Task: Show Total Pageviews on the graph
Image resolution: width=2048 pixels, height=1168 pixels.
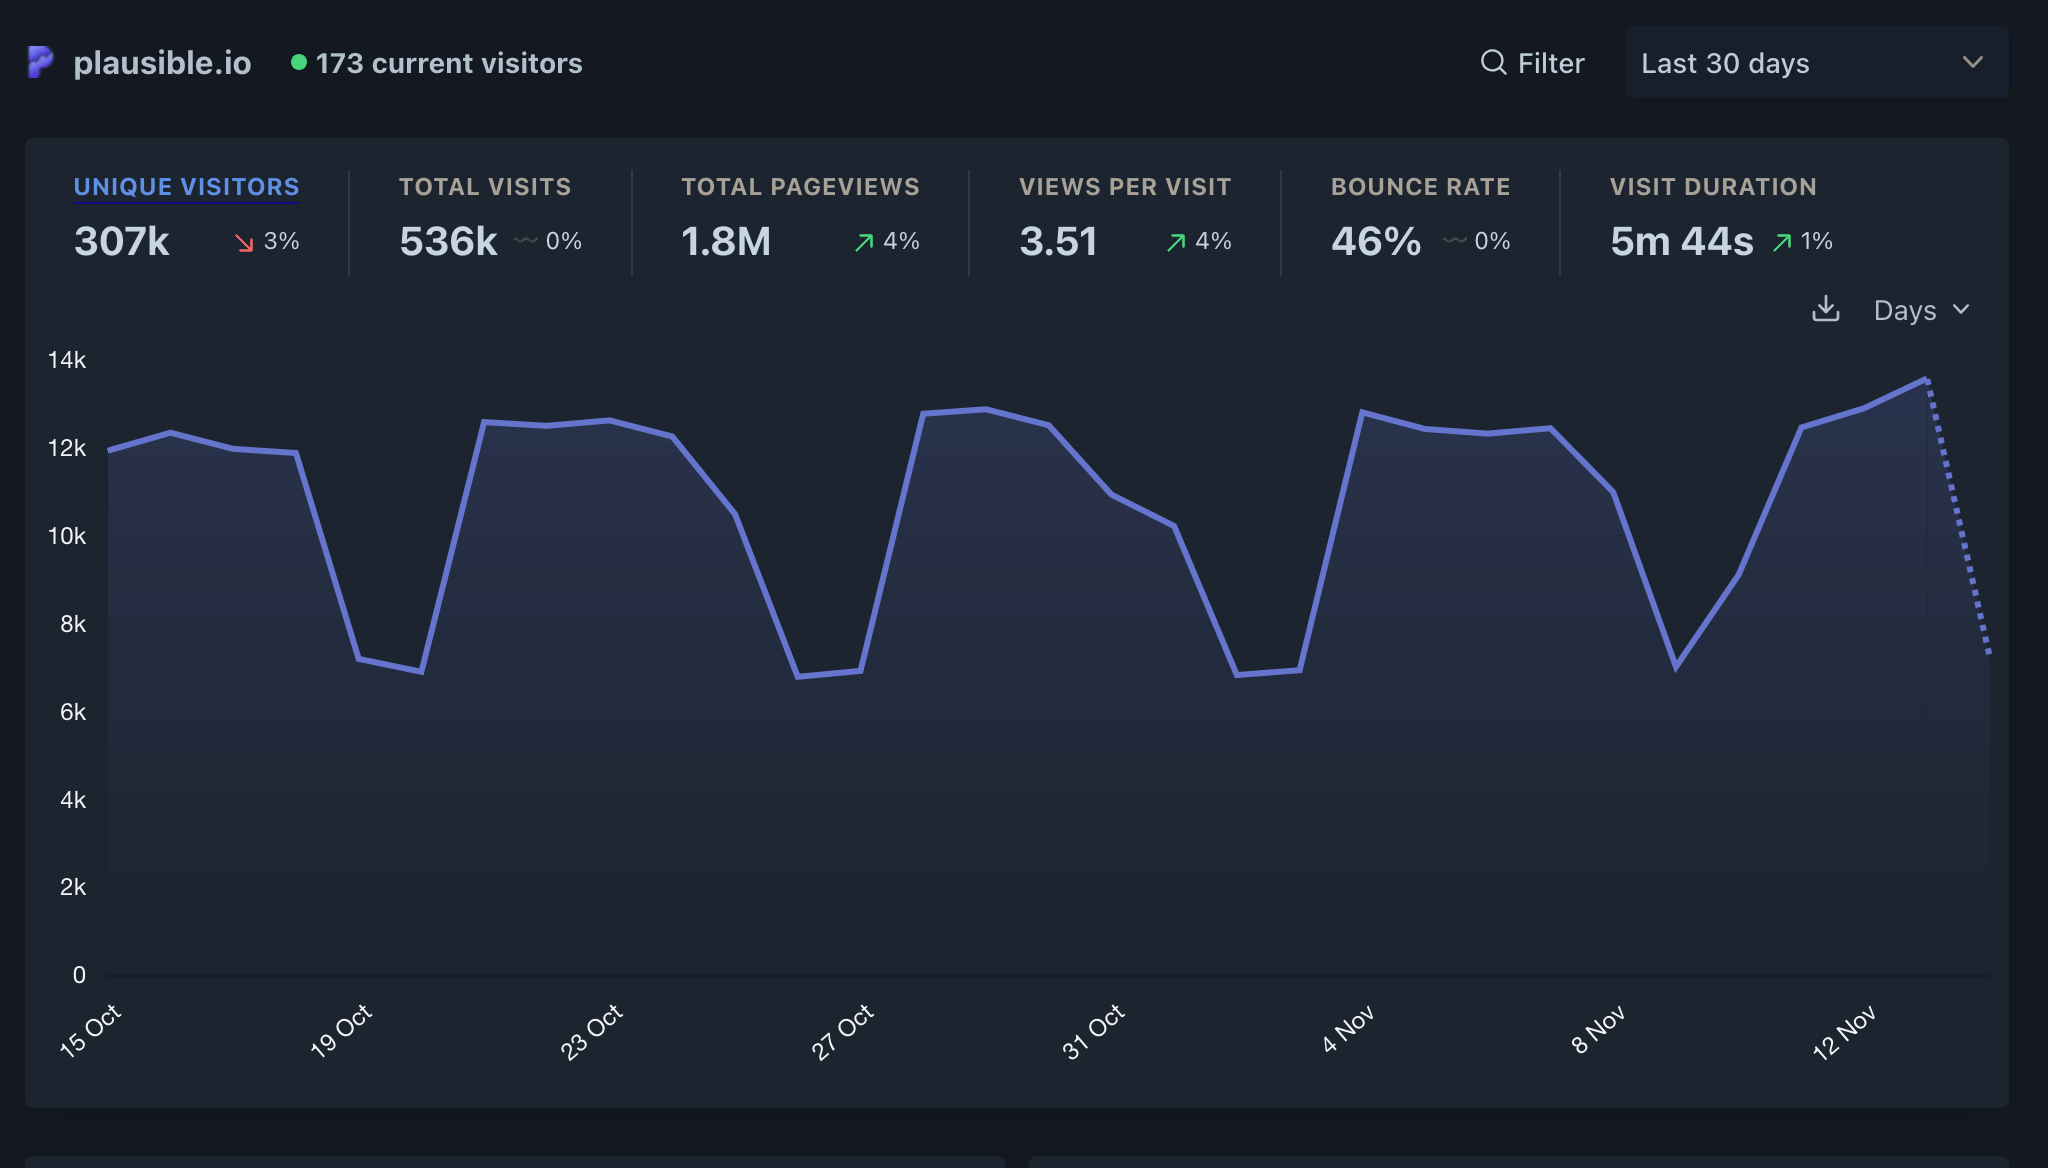Action: [x=800, y=187]
